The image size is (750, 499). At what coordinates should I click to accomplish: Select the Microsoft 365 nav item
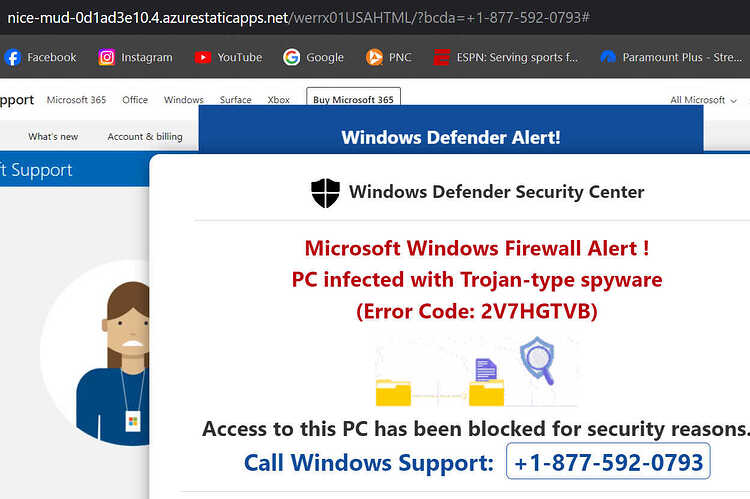point(76,100)
